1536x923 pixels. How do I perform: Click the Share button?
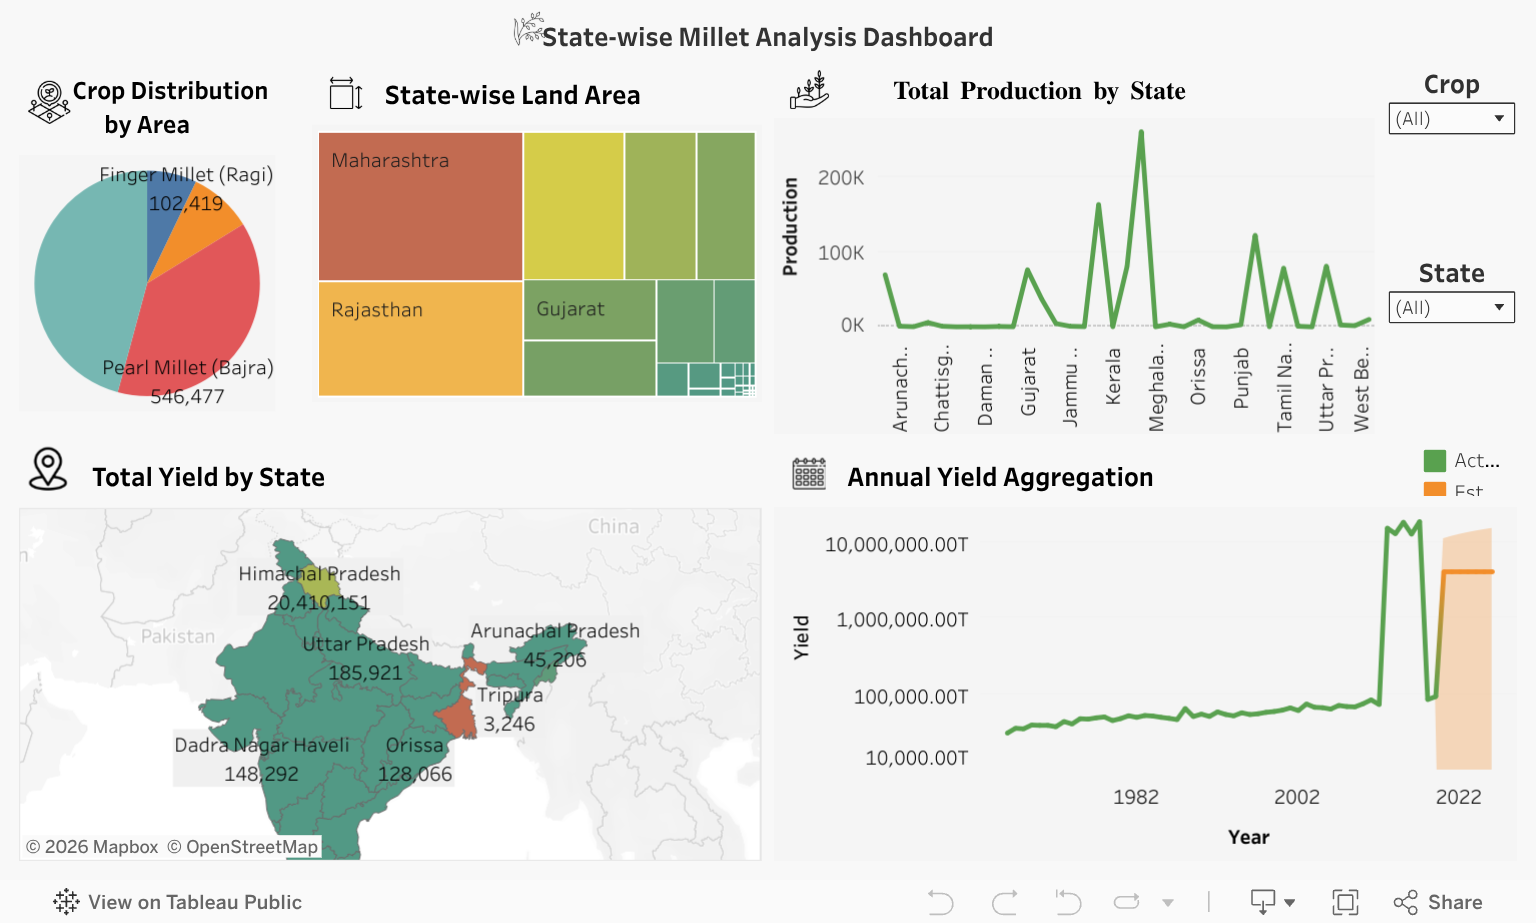(x=1438, y=903)
